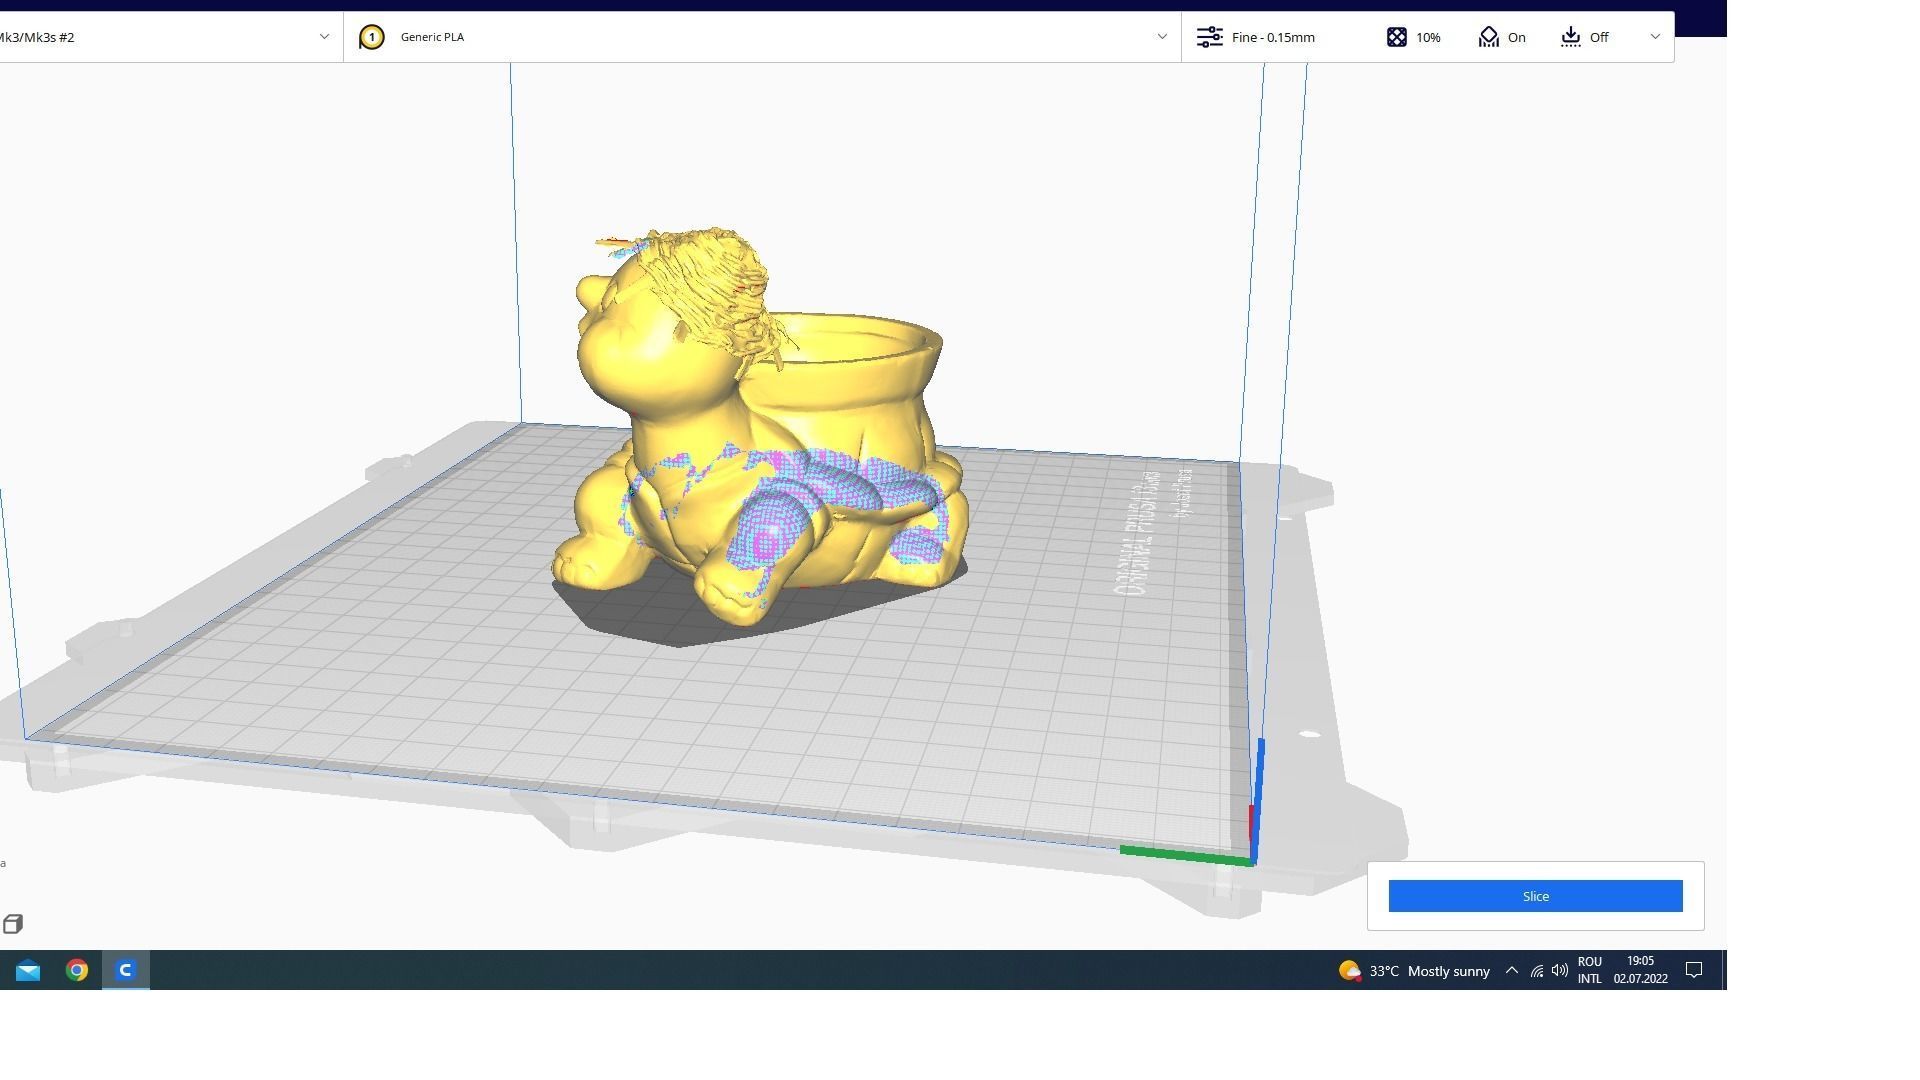Expand the printer selection dropdown arrow

324,37
